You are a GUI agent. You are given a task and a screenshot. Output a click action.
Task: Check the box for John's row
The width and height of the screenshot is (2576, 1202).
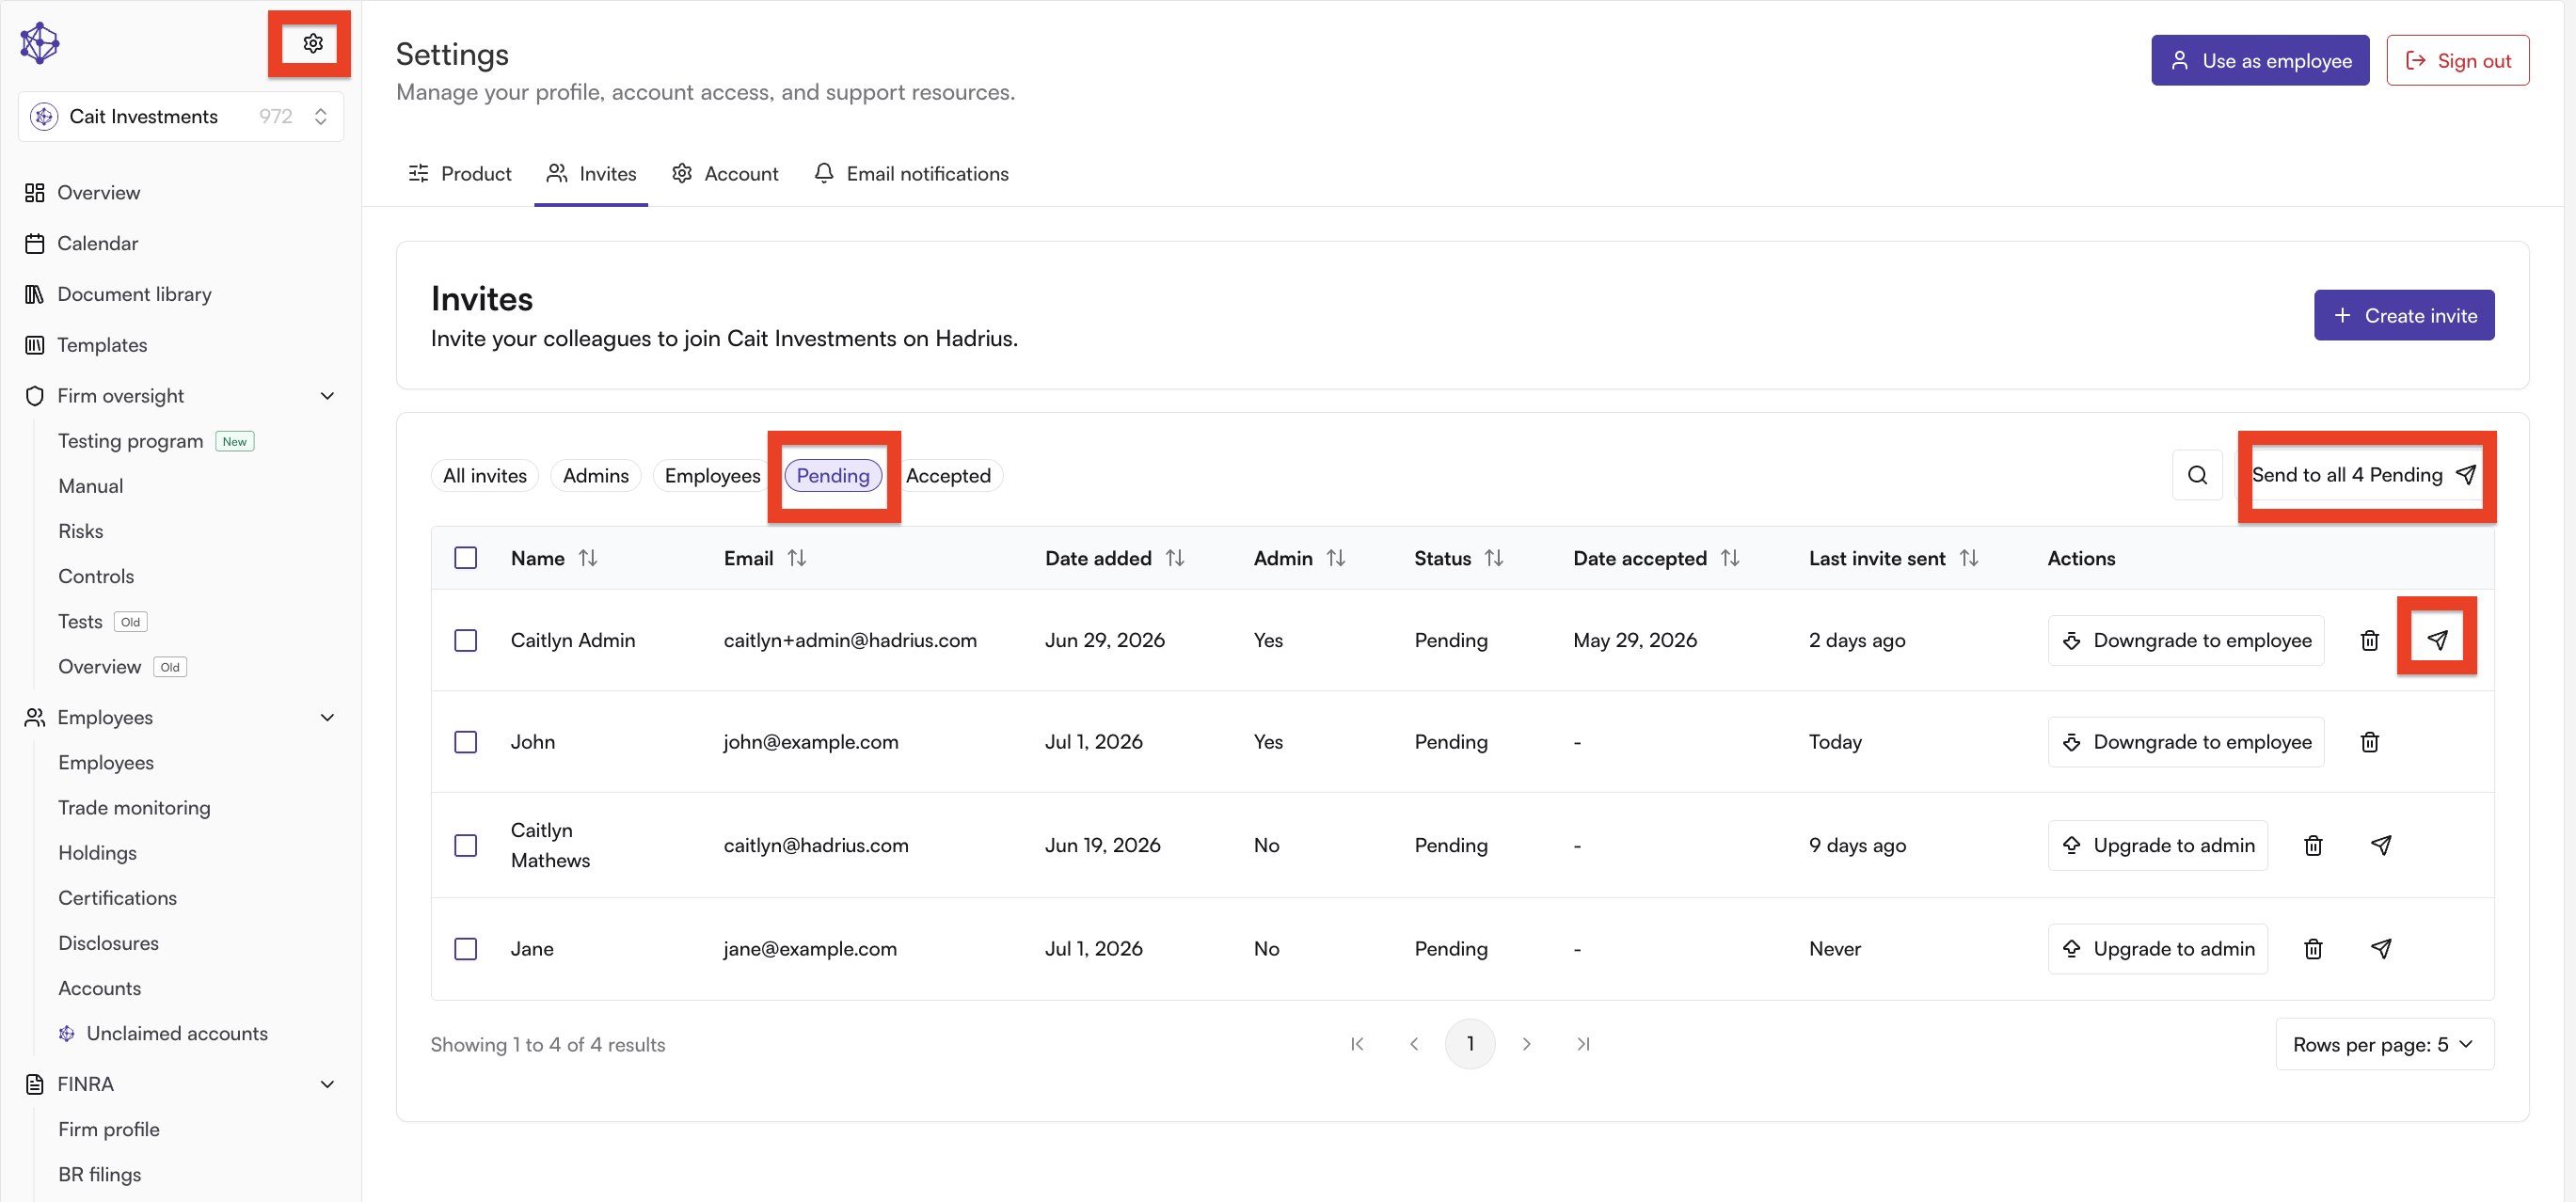465,742
